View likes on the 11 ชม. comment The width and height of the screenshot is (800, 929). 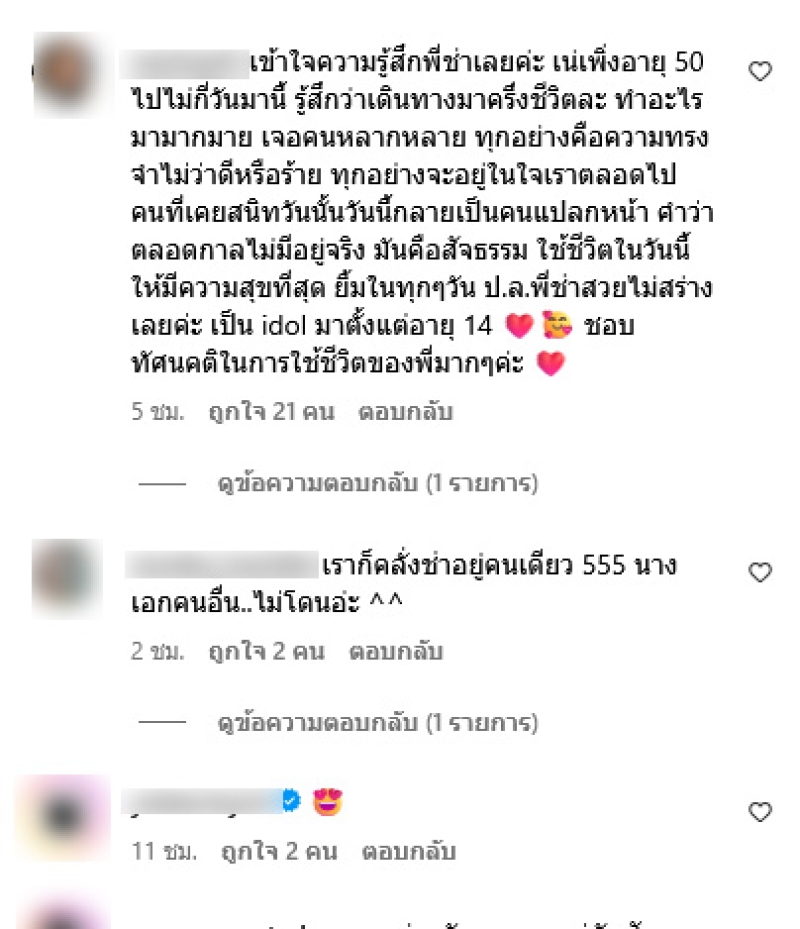click(279, 851)
